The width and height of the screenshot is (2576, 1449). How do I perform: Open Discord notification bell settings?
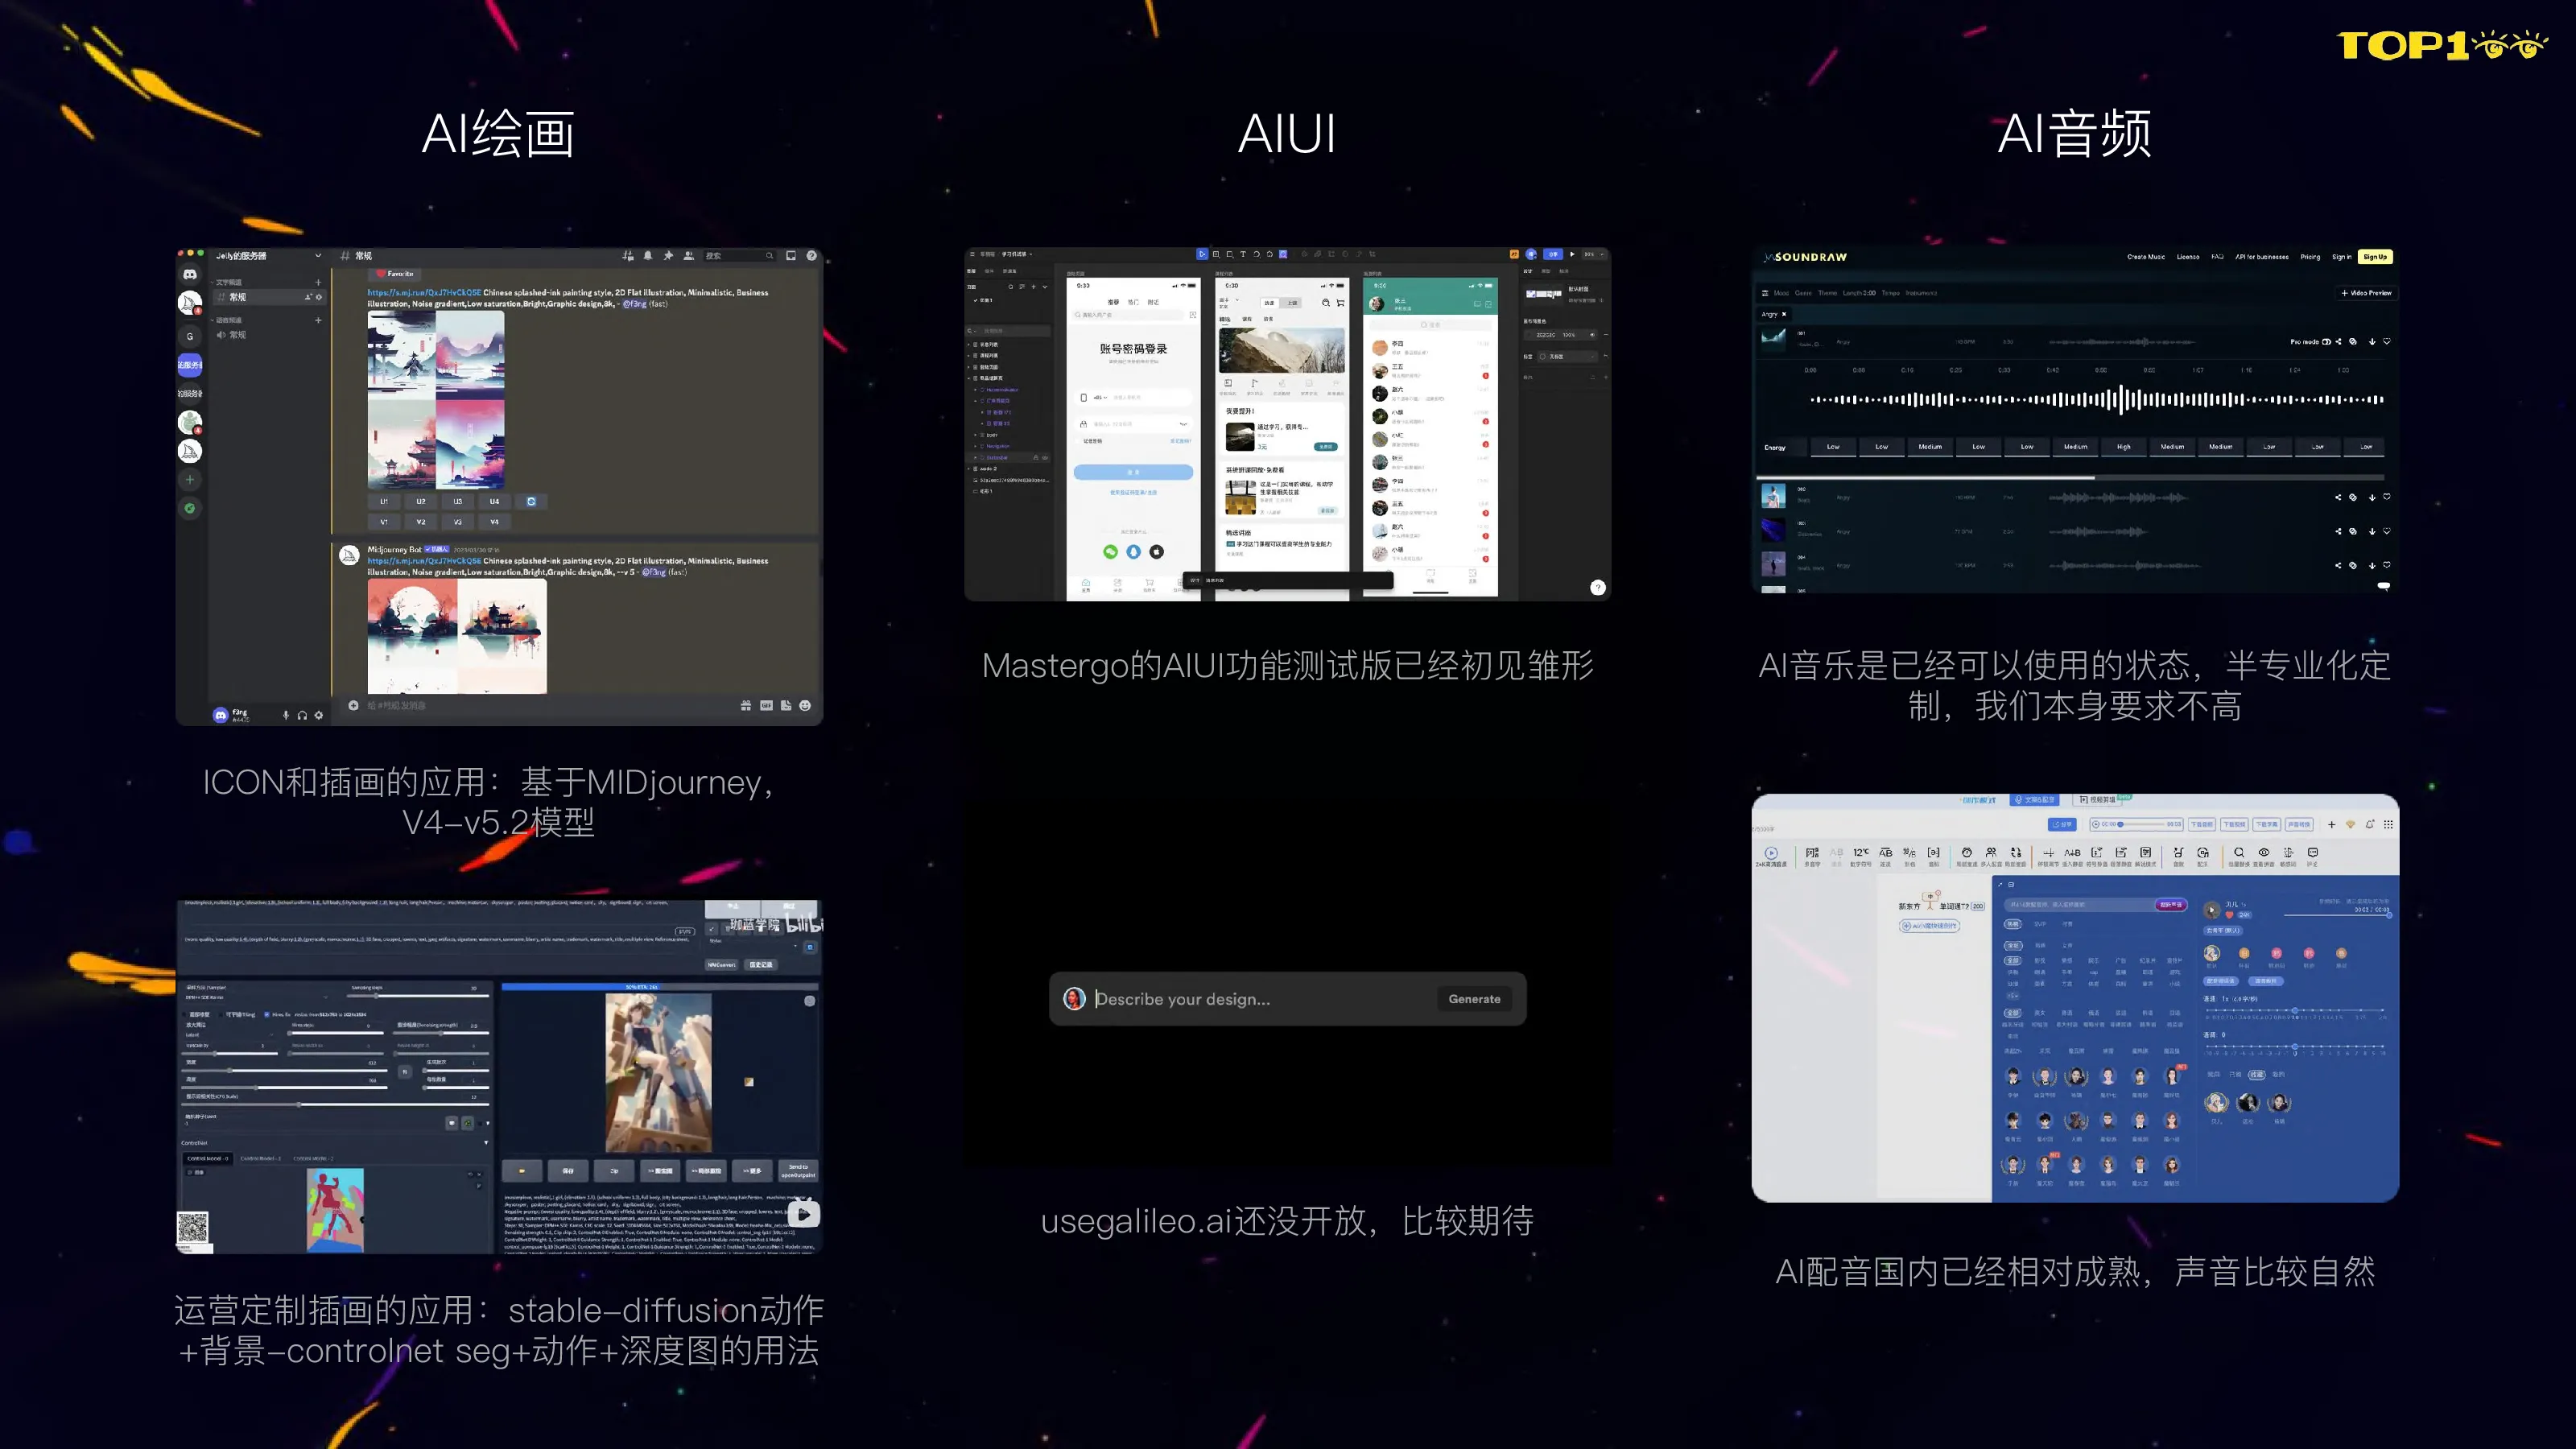[x=648, y=256]
